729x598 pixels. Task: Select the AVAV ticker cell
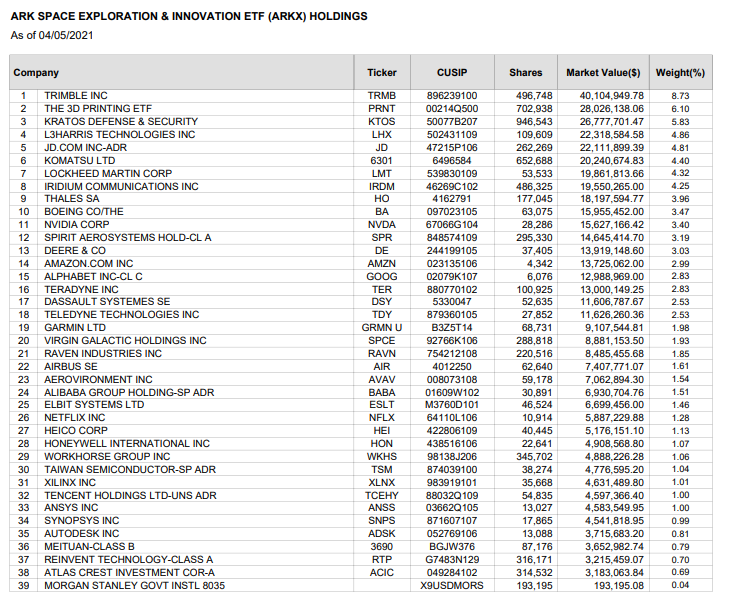coord(382,380)
